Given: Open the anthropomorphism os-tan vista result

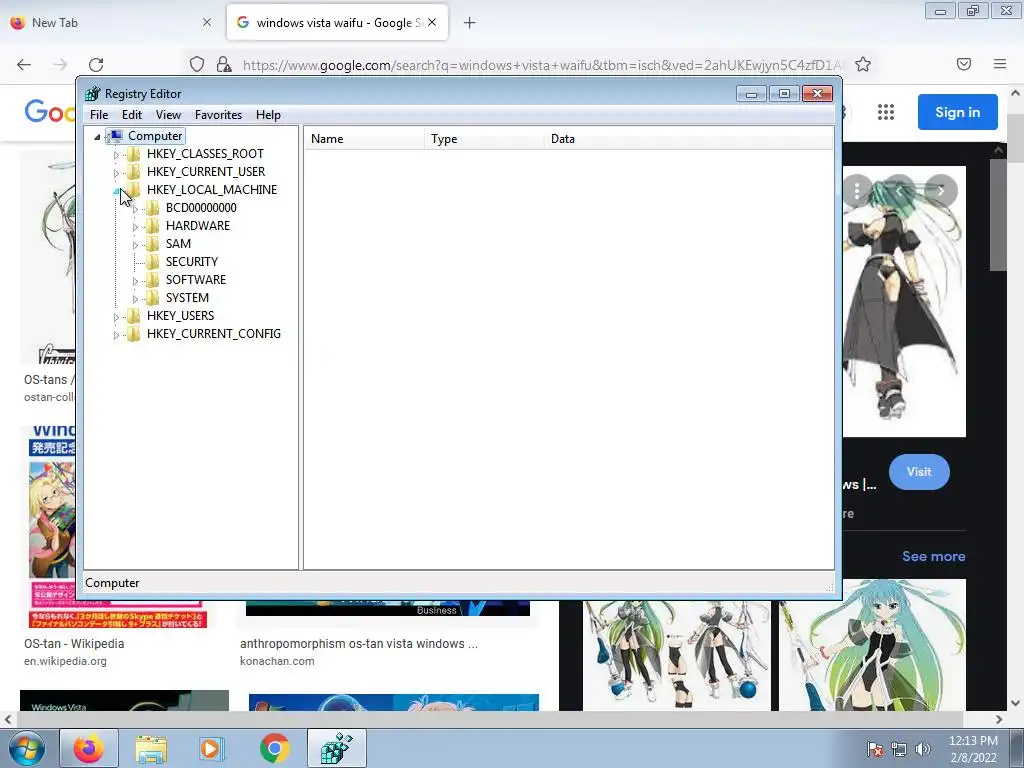Looking at the screenshot, I should [x=359, y=644].
